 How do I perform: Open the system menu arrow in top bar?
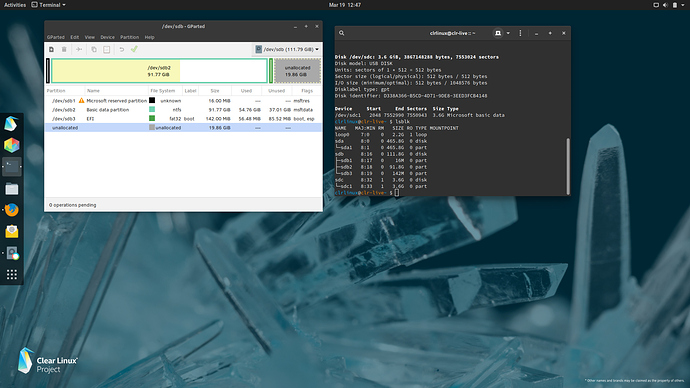[x=684, y=5]
